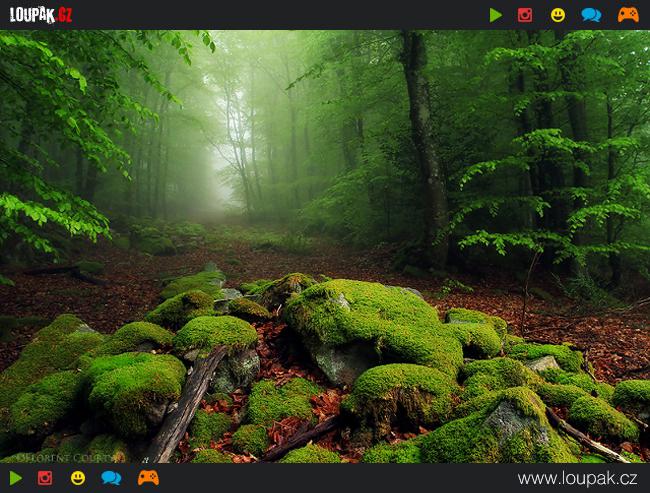
Task: Open blue chat bubbles icon in bottom footer
Action: 111,478
